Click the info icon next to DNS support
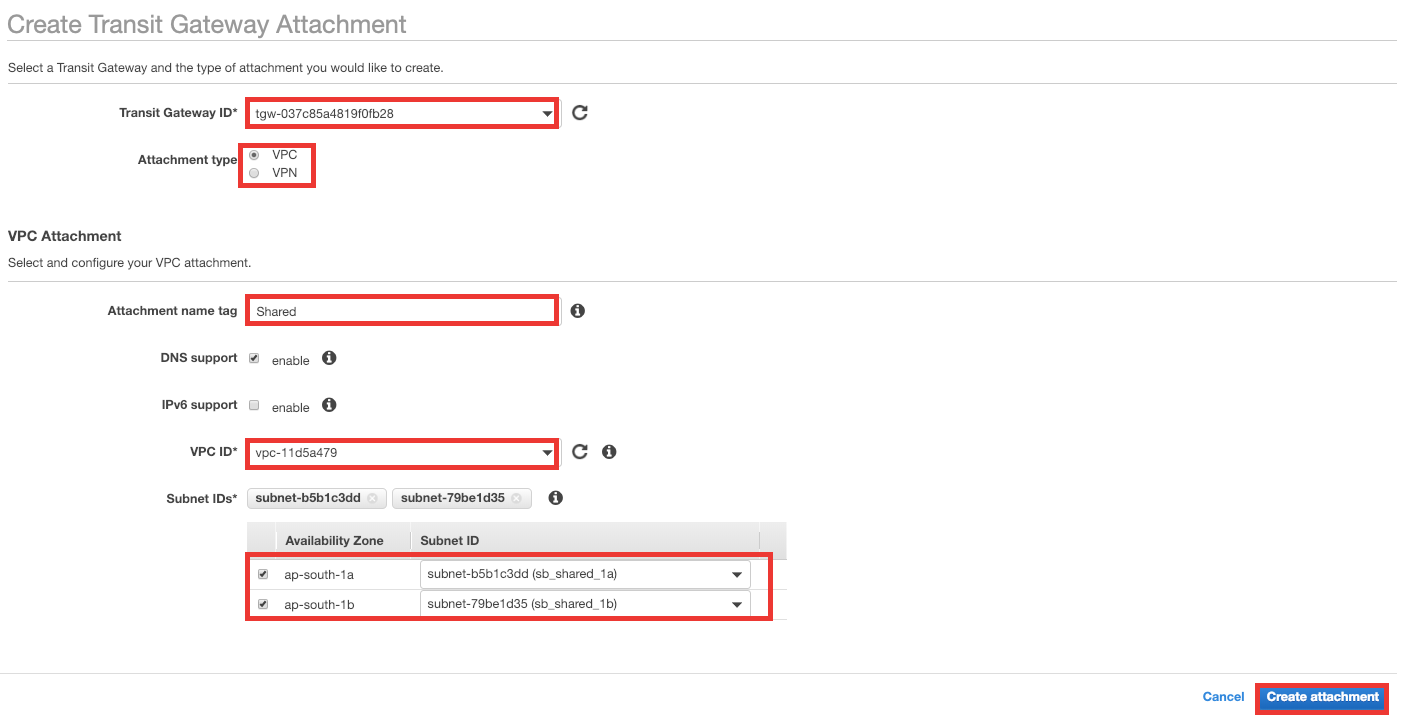Screen dimensions: 1413x725 click(329, 357)
